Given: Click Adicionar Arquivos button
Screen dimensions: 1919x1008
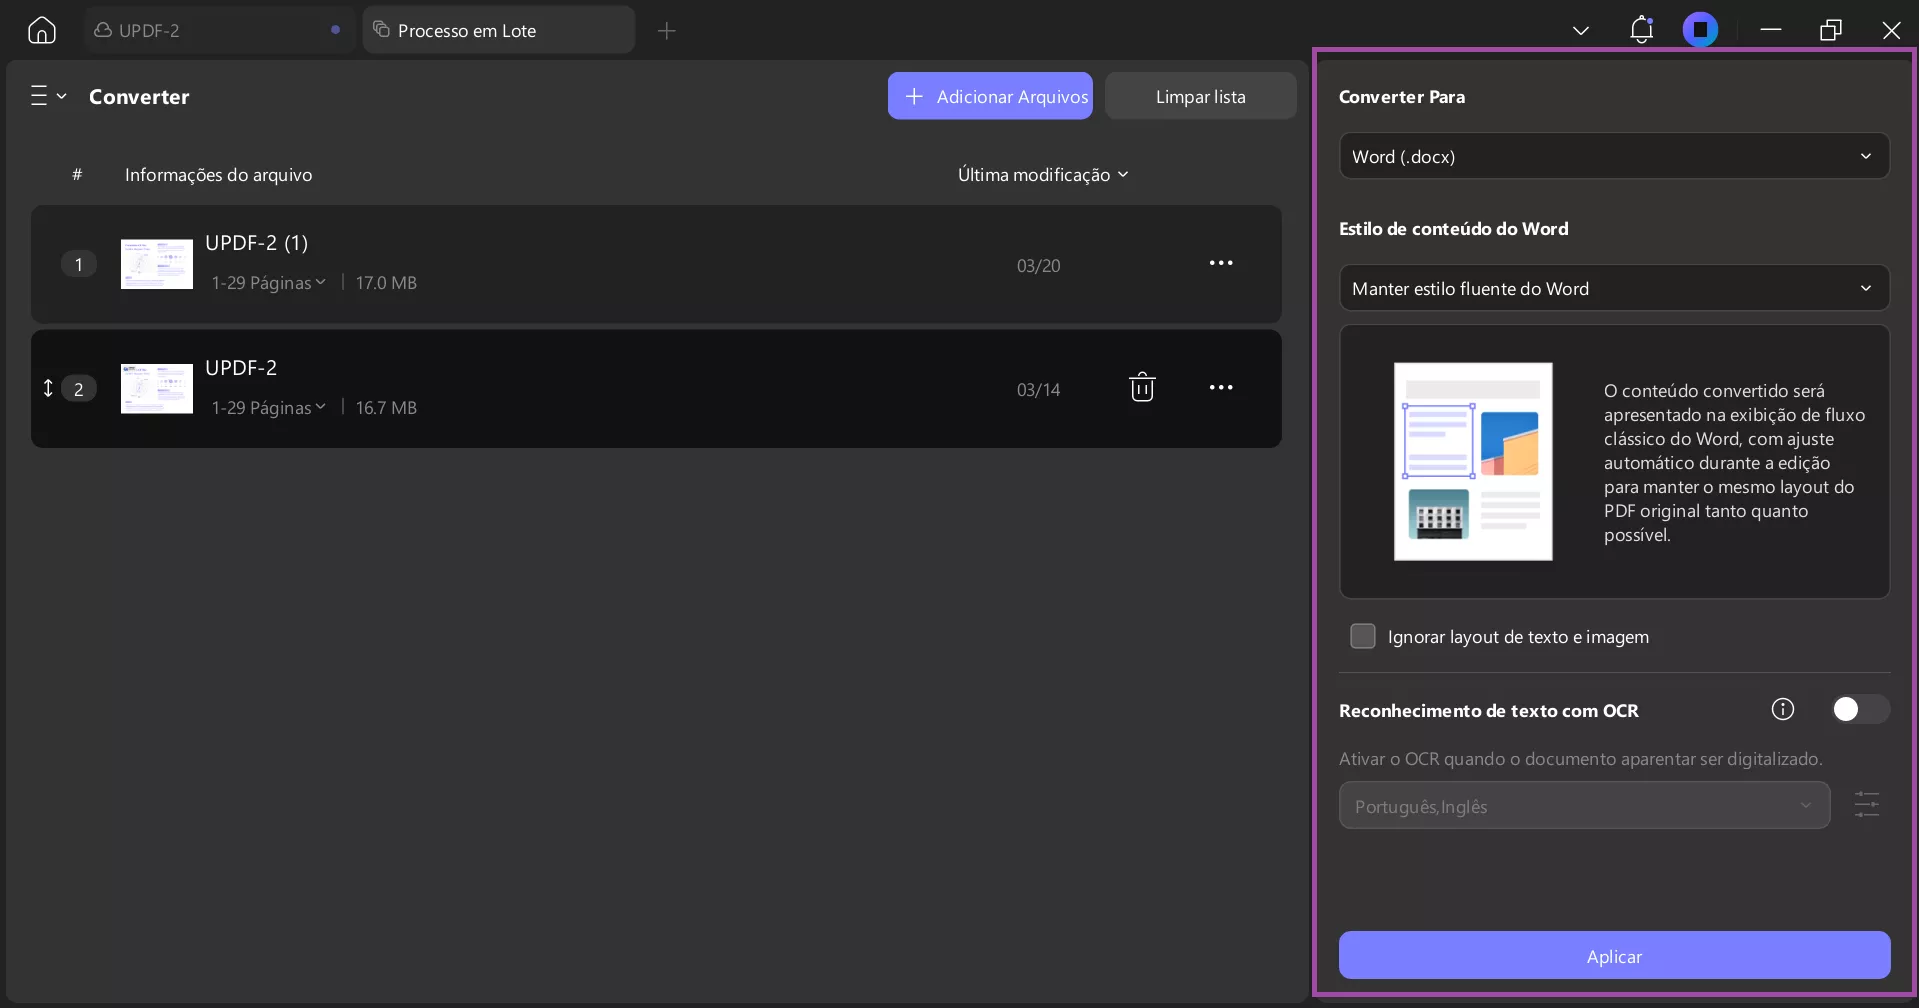Looking at the screenshot, I should (x=990, y=96).
